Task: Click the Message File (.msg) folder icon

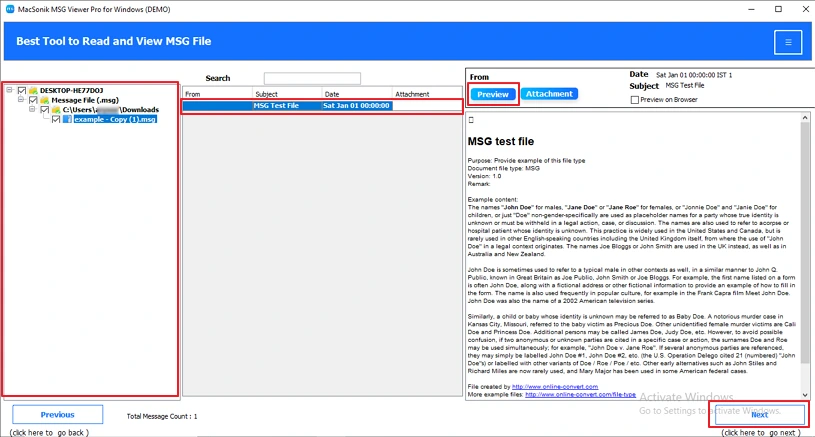Action: click(x=45, y=100)
